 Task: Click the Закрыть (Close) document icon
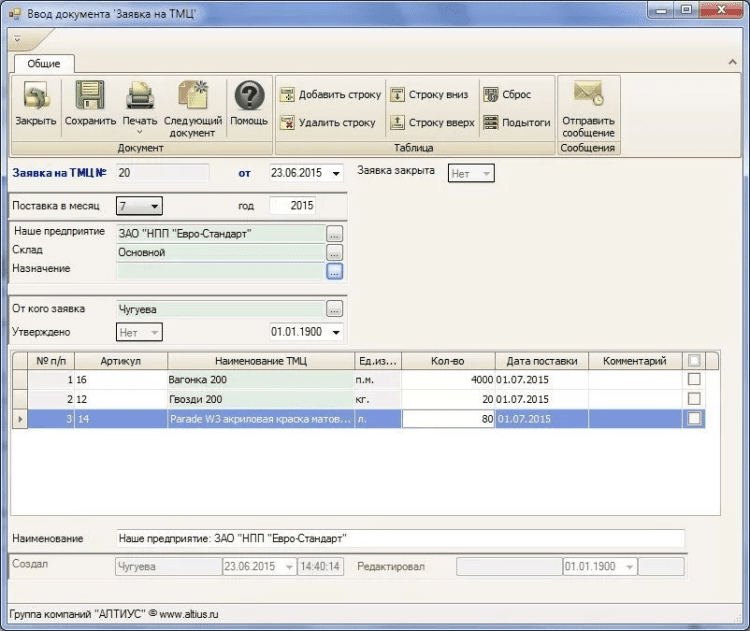[x=36, y=98]
